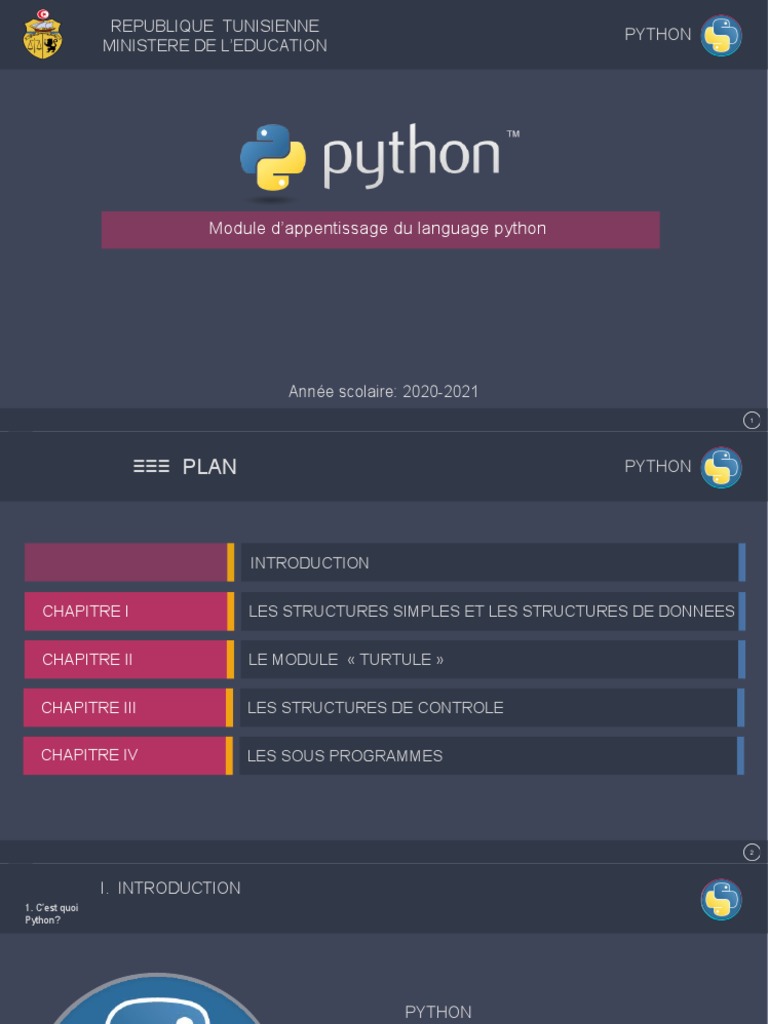Click the Module d'appentissage subtitle banner
This screenshot has height=1024, width=768.
pyautogui.click(x=380, y=229)
